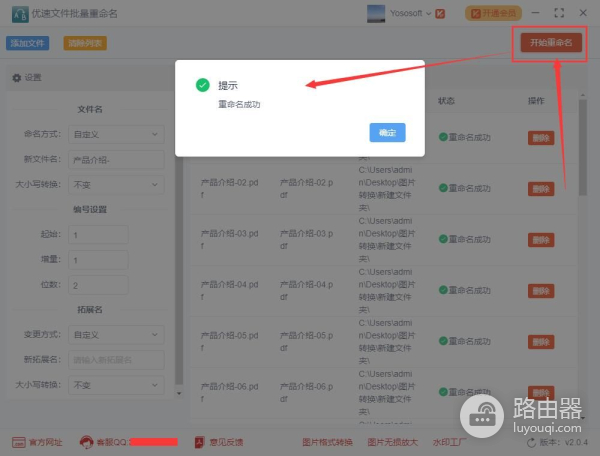This screenshot has height=456, width=600.
Task: Click the green check icon for 产品介绍-04.pdf
Action: (x=443, y=290)
